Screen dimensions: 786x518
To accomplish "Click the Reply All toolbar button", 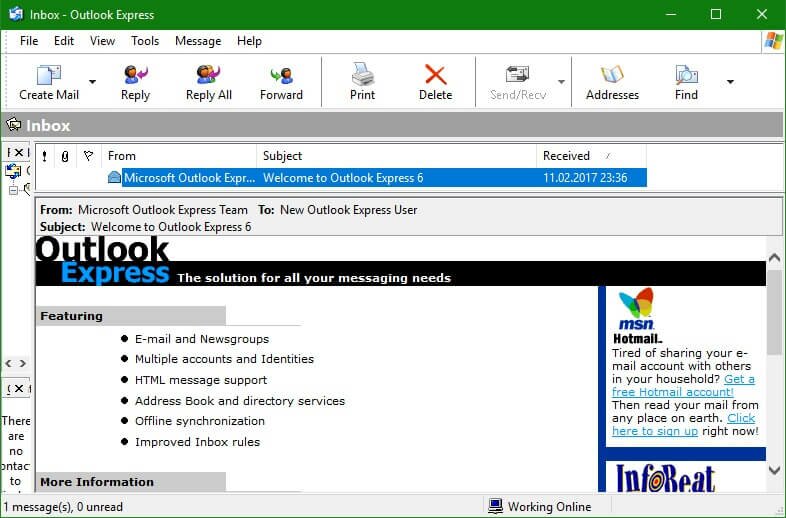I will pyautogui.click(x=209, y=83).
